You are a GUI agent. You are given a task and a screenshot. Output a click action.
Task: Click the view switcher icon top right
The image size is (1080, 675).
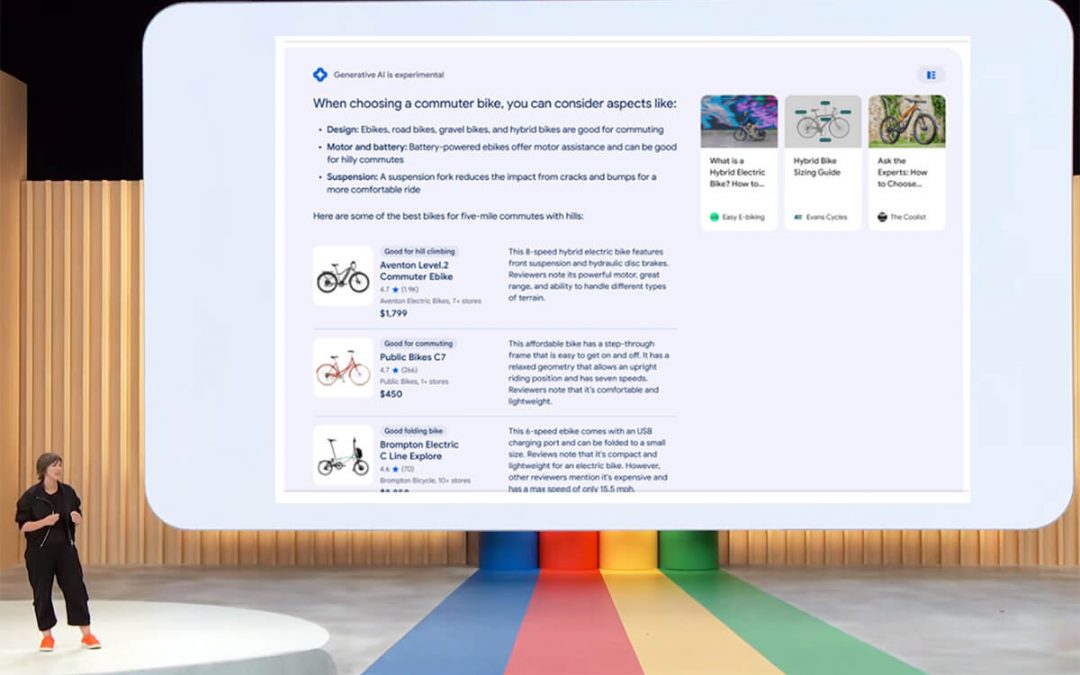(x=931, y=74)
